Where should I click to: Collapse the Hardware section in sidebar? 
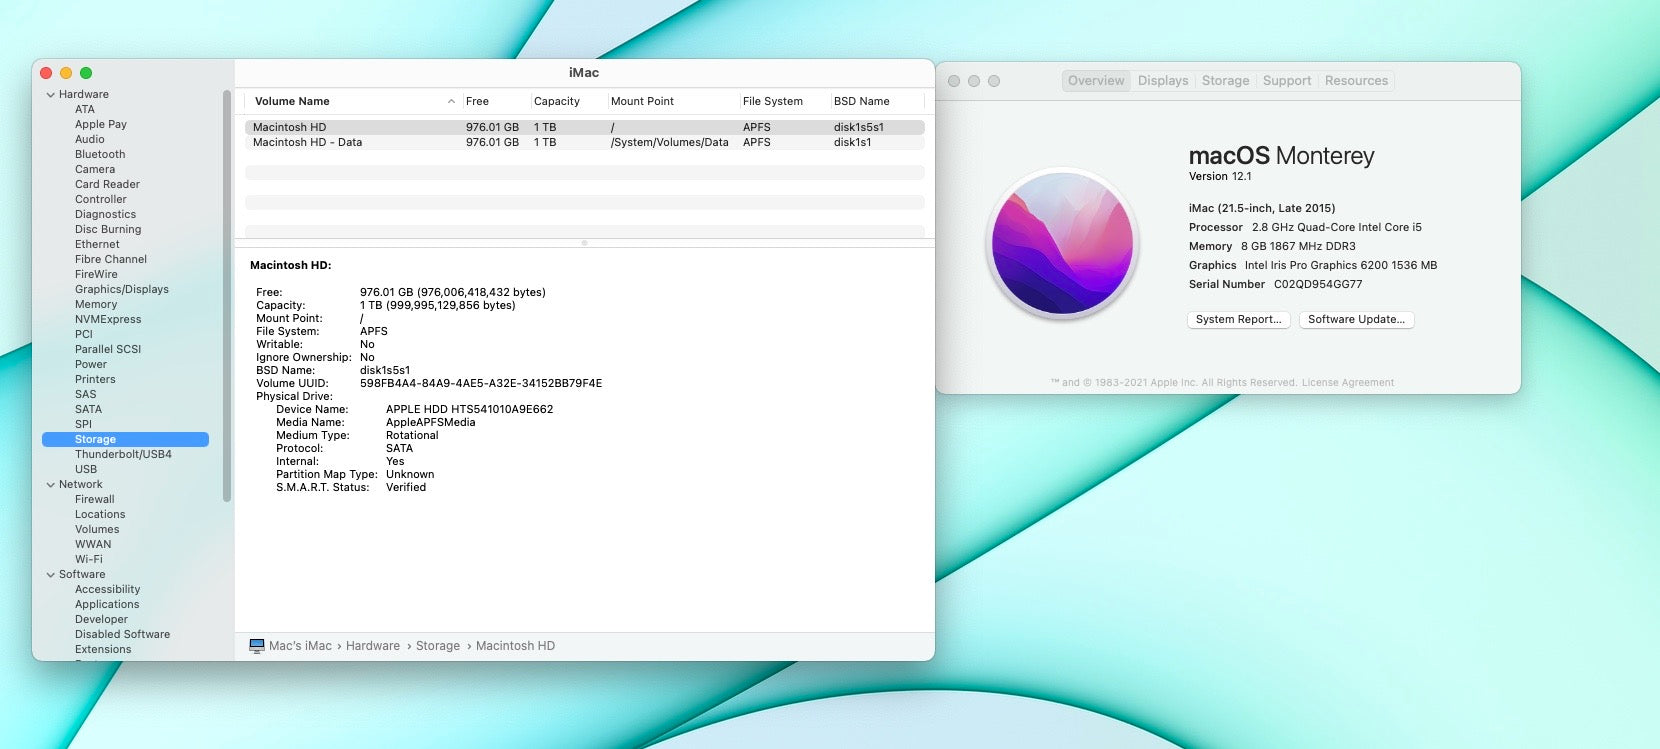[51, 95]
